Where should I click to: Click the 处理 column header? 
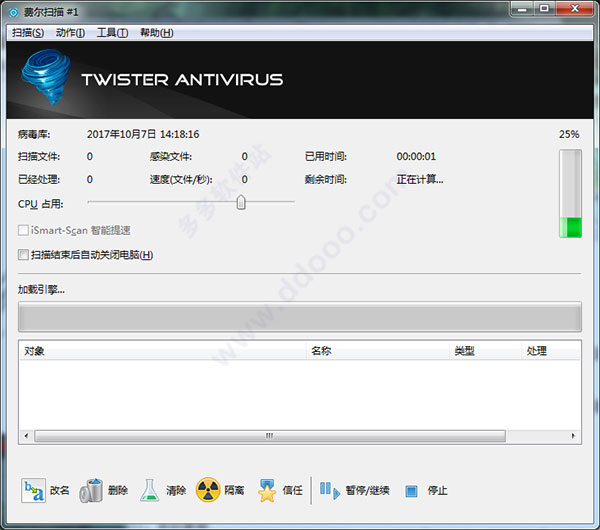[x=550, y=351]
